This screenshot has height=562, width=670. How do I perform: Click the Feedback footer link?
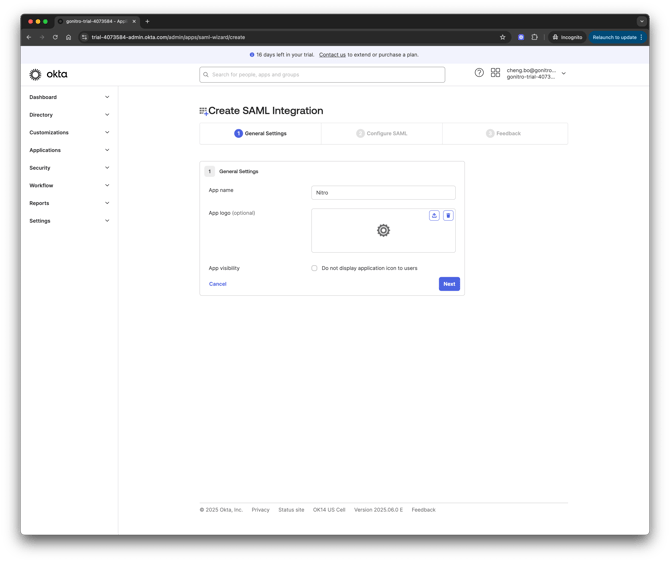(x=423, y=510)
